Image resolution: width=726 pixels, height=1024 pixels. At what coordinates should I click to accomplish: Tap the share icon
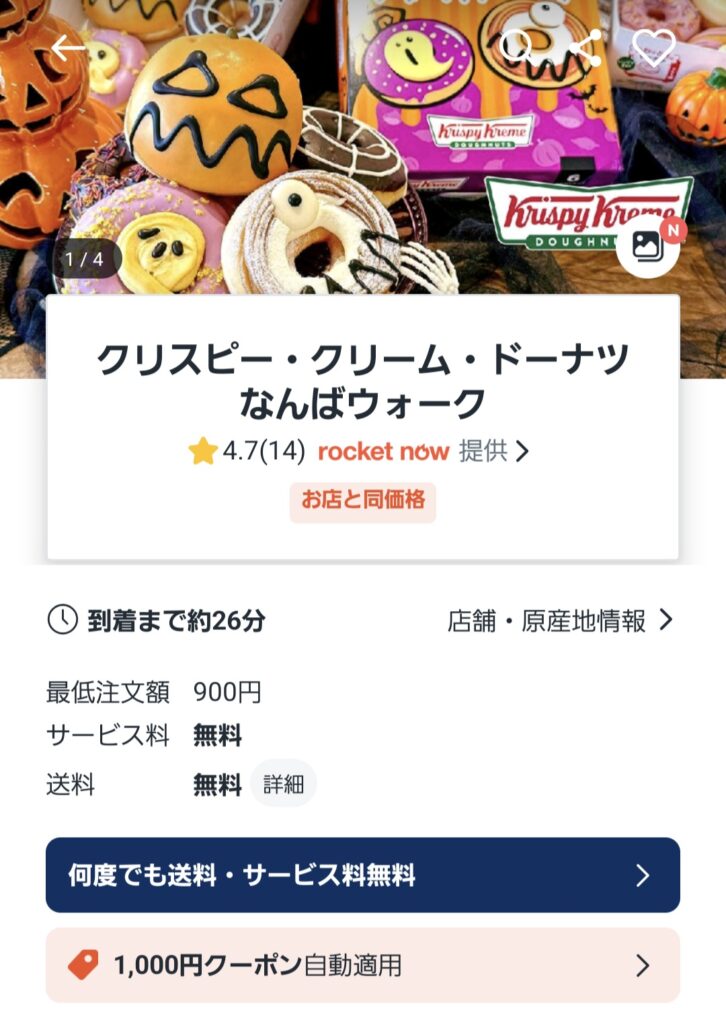585,48
